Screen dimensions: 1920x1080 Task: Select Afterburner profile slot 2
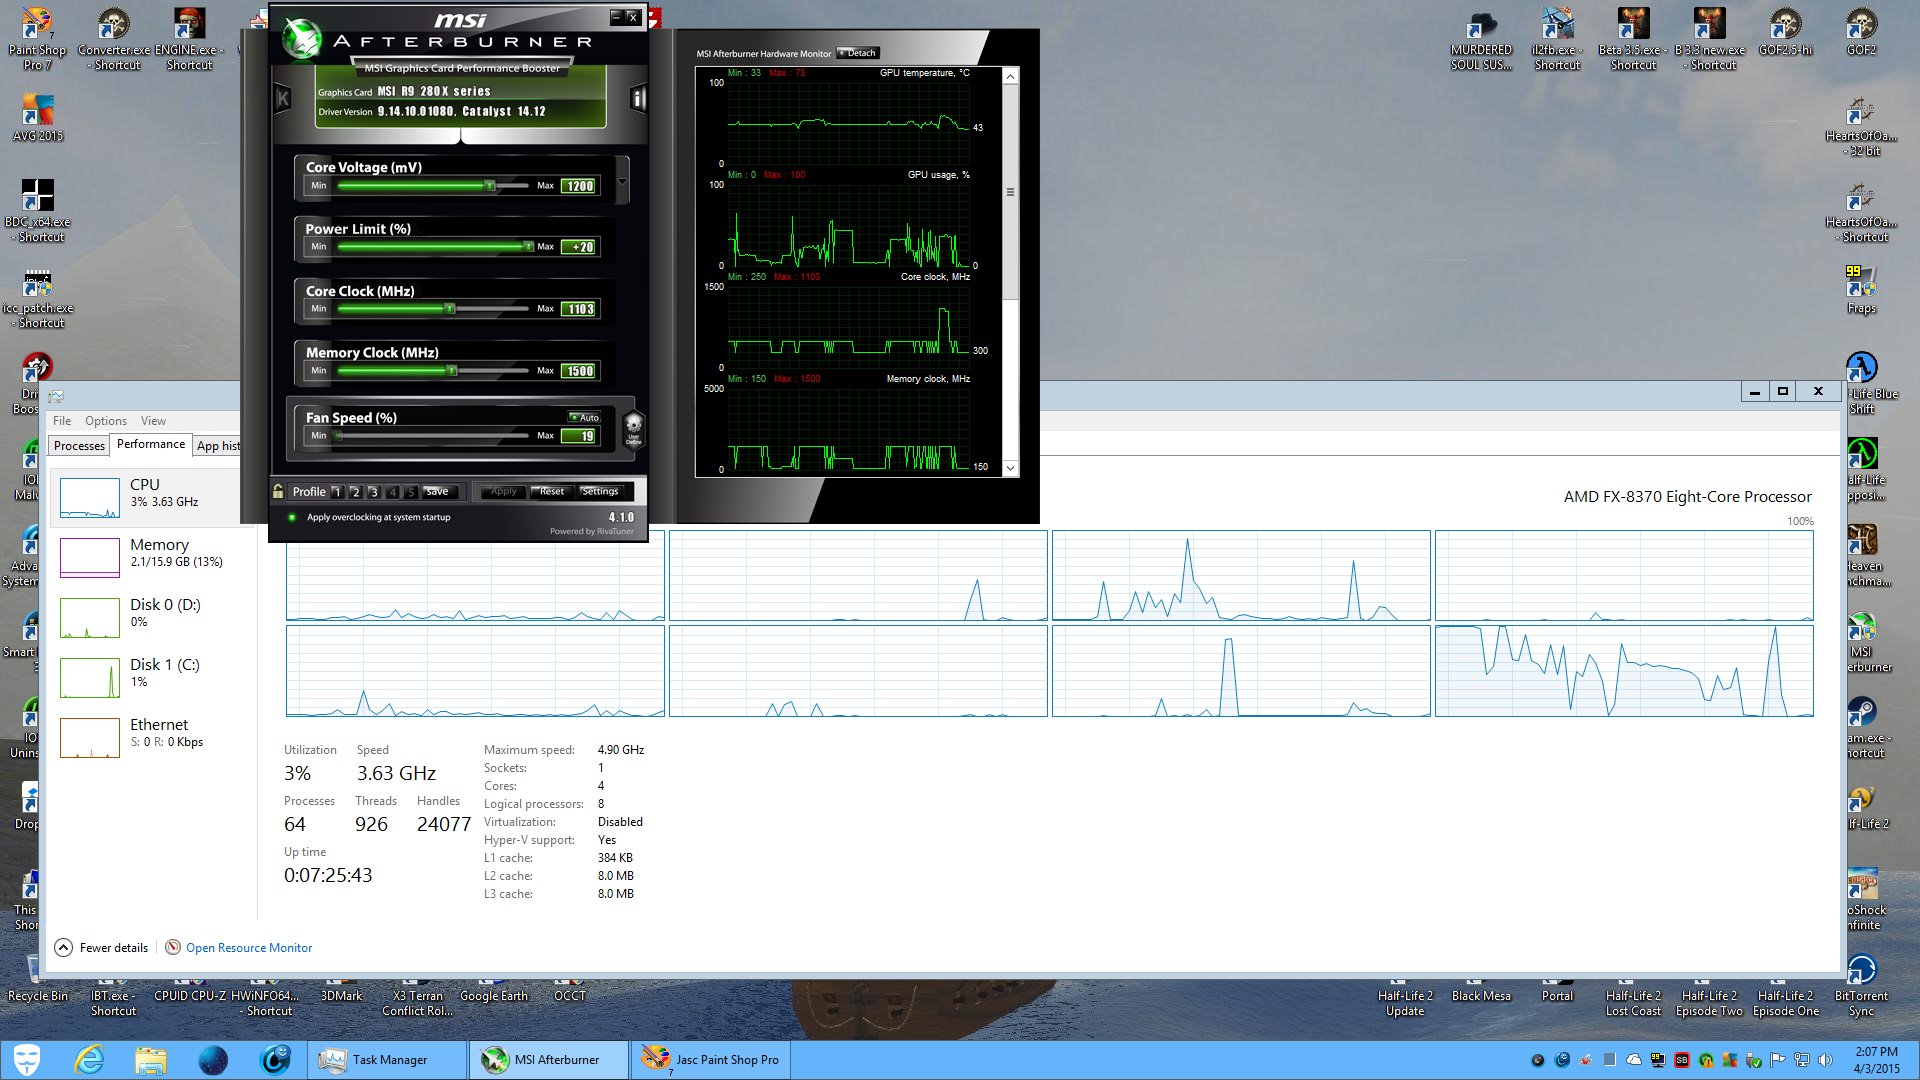pos(355,492)
